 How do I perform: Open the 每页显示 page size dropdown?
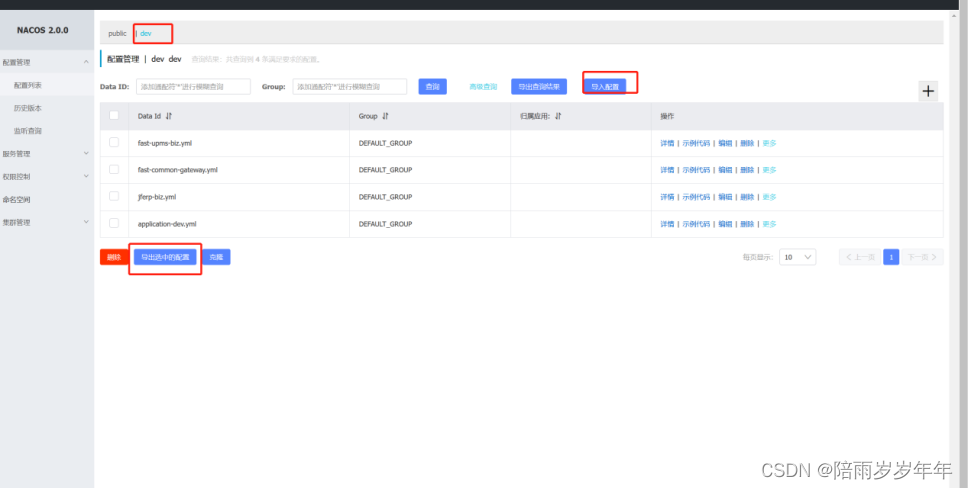tap(797, 257)
